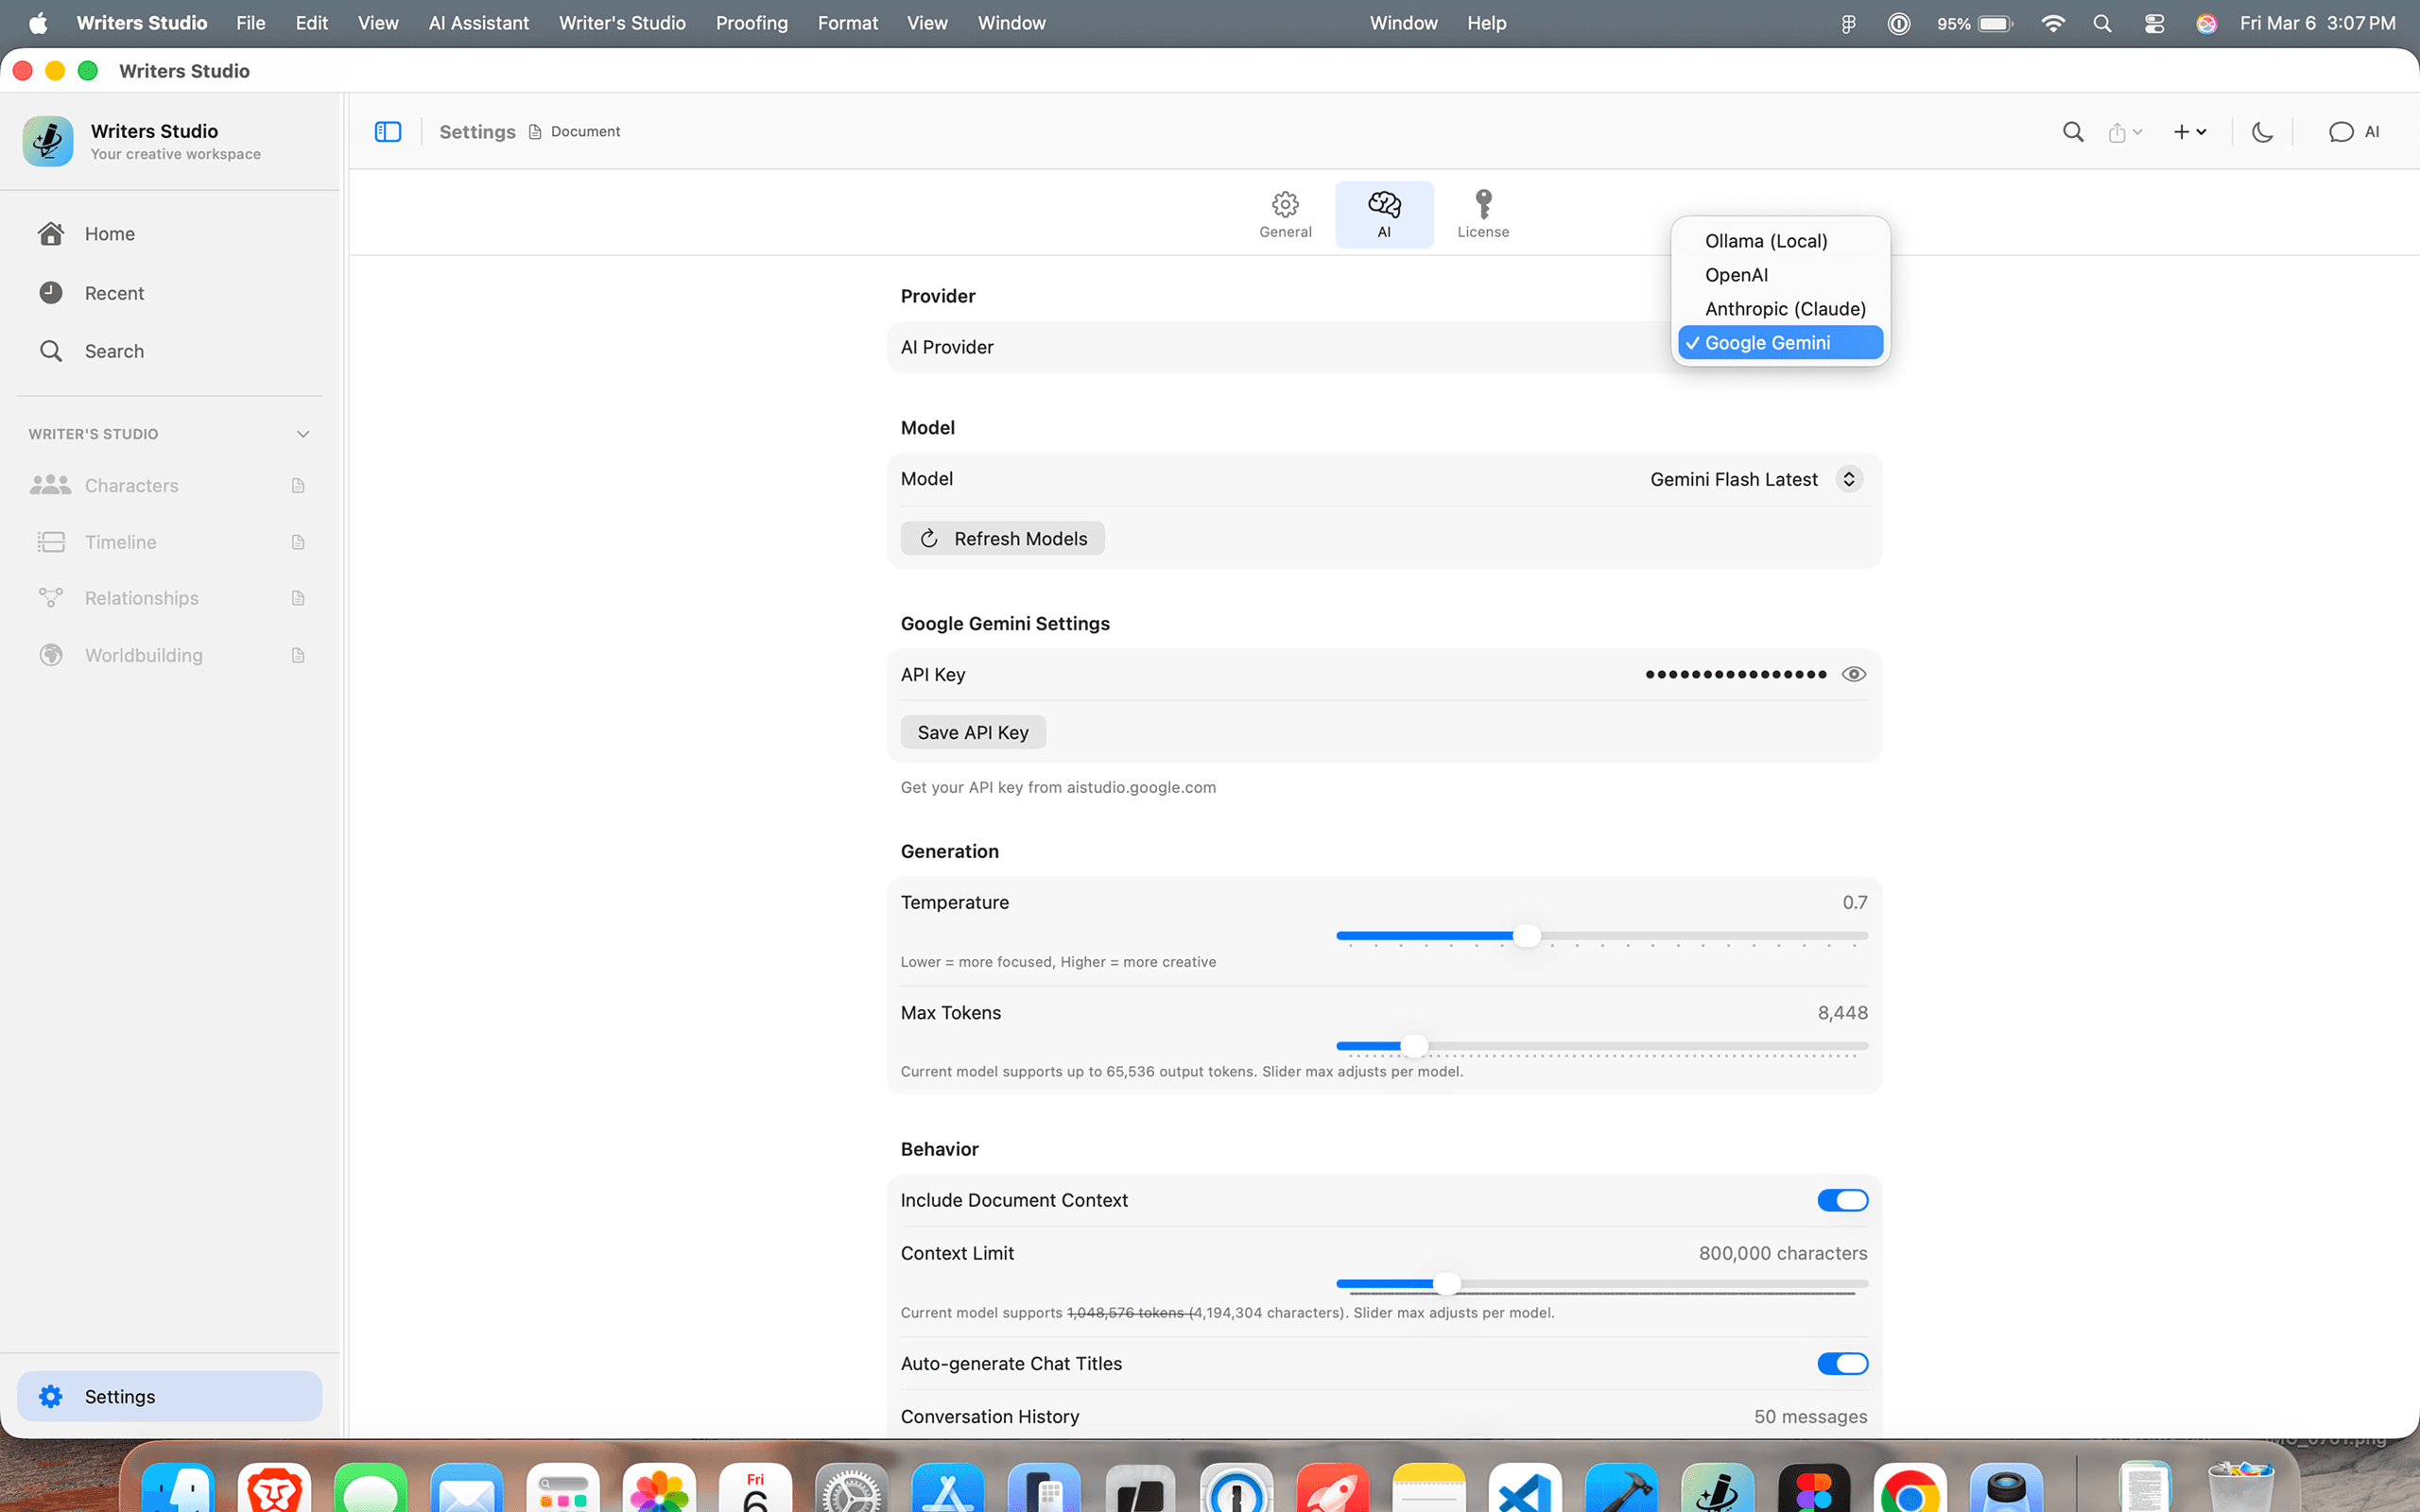Open the Worldbuilding panel in the sidebar
Image resolution: width=2420 pixels, height=1512 pixels.
click(144, 655)
